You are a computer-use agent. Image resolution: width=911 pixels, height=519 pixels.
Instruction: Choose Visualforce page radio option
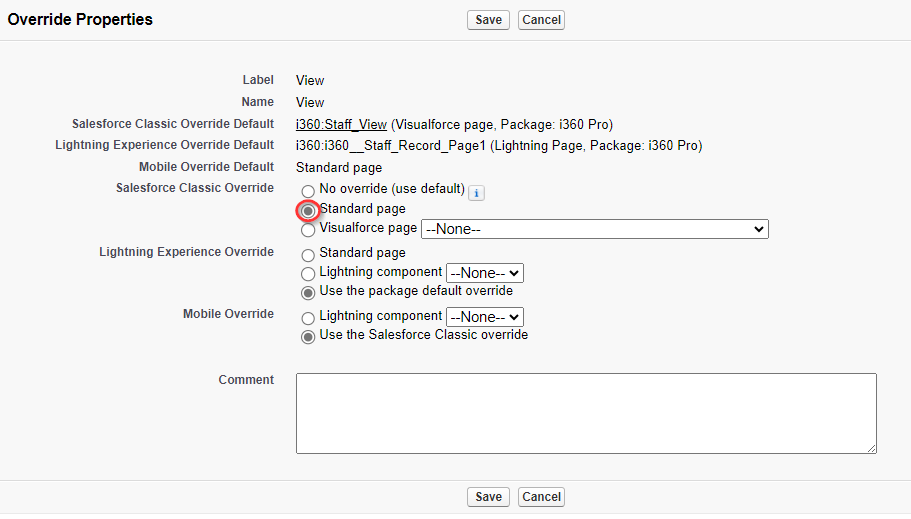(308, 230)
